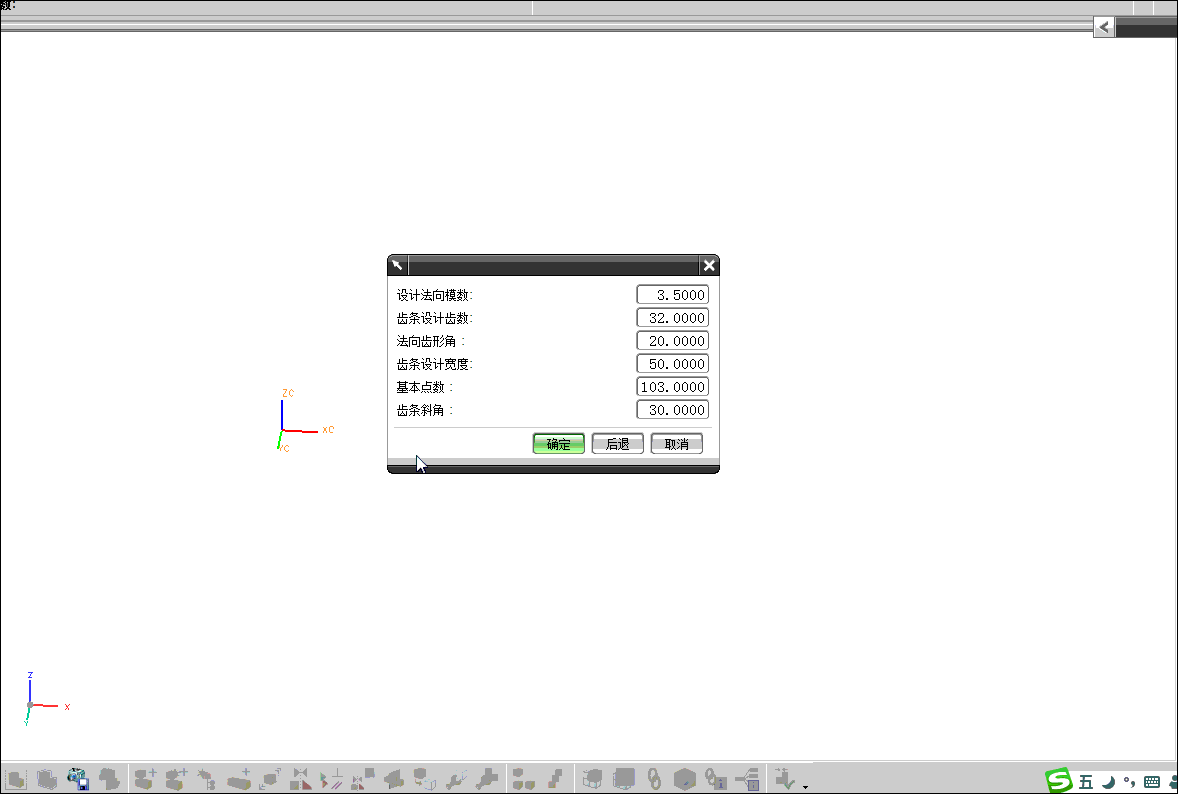Click the Add Component icon with plus sign
The height and width of the screenshot is (794, 1178).
[146, 779]
